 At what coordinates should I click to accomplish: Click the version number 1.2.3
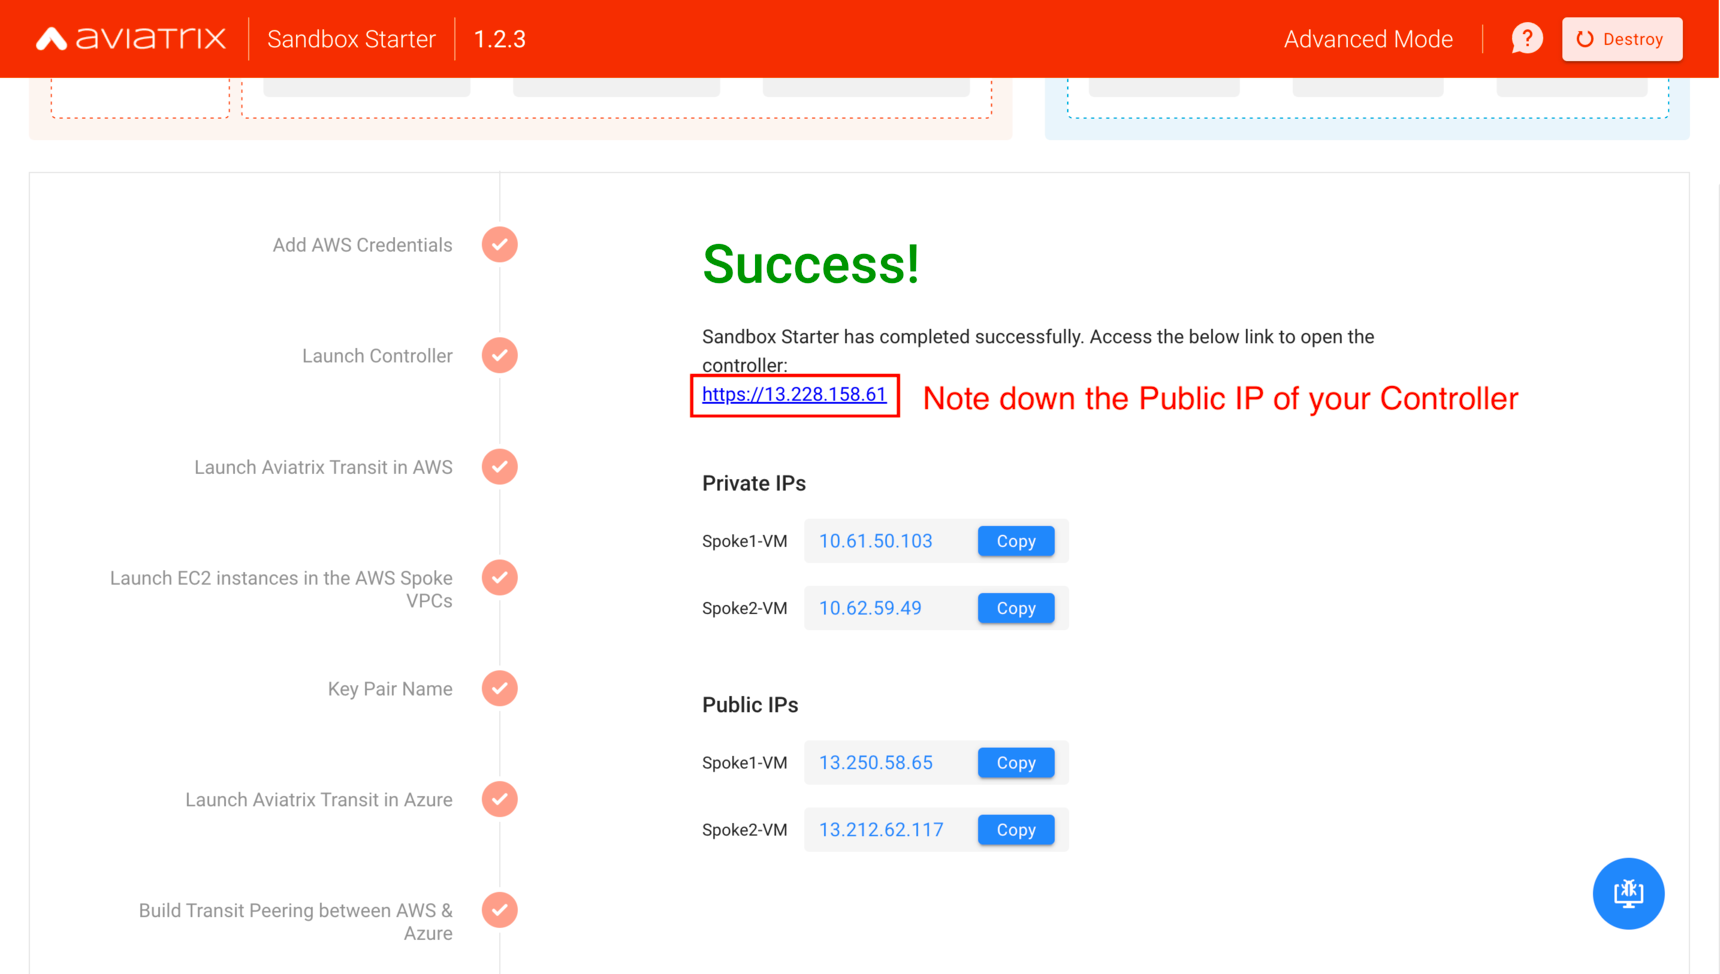pos(499,39)
